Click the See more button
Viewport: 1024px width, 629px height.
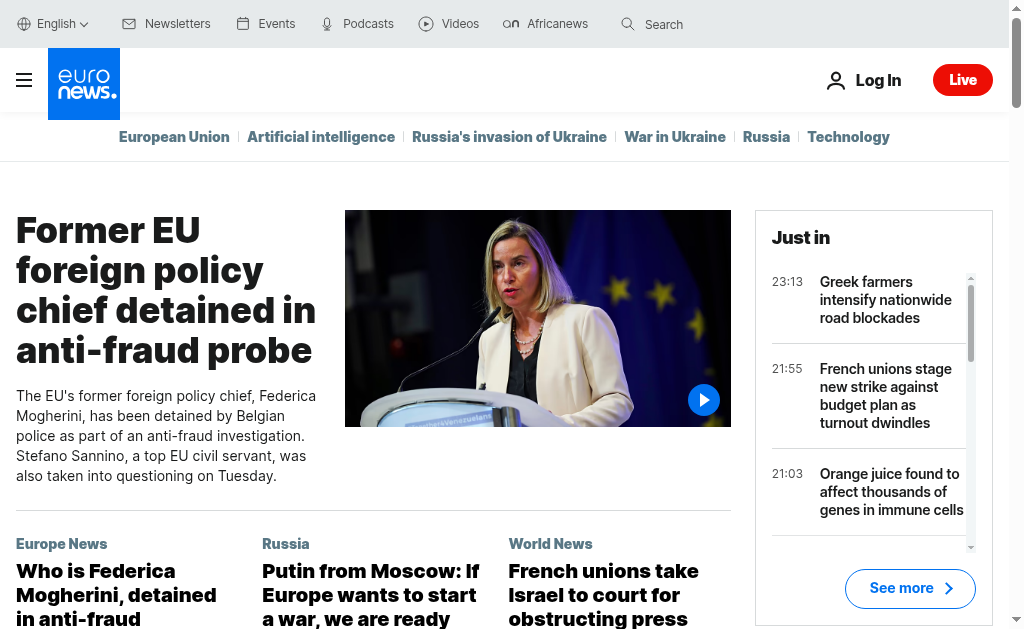click(x=909, y=588)
